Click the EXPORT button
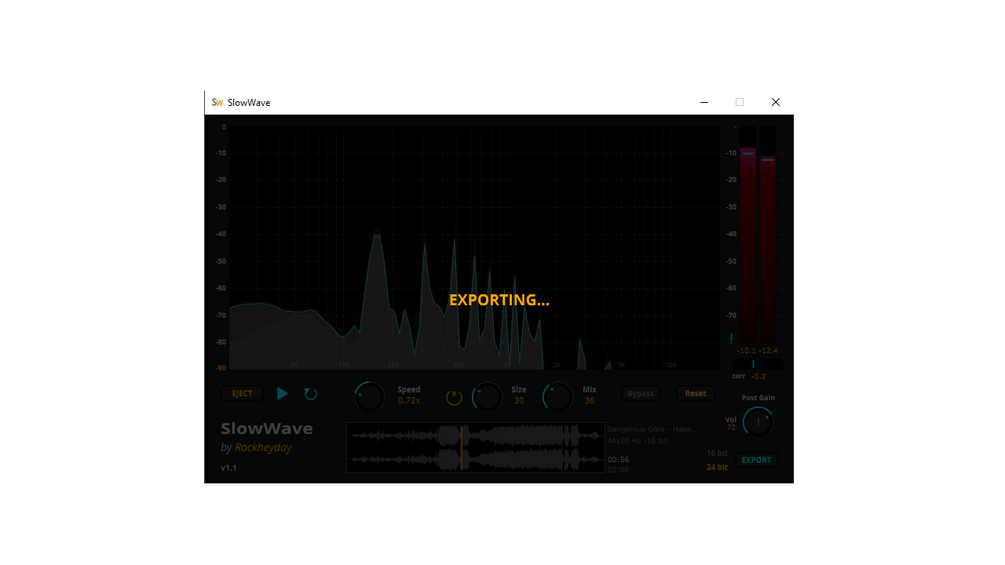 coord(756,460)
